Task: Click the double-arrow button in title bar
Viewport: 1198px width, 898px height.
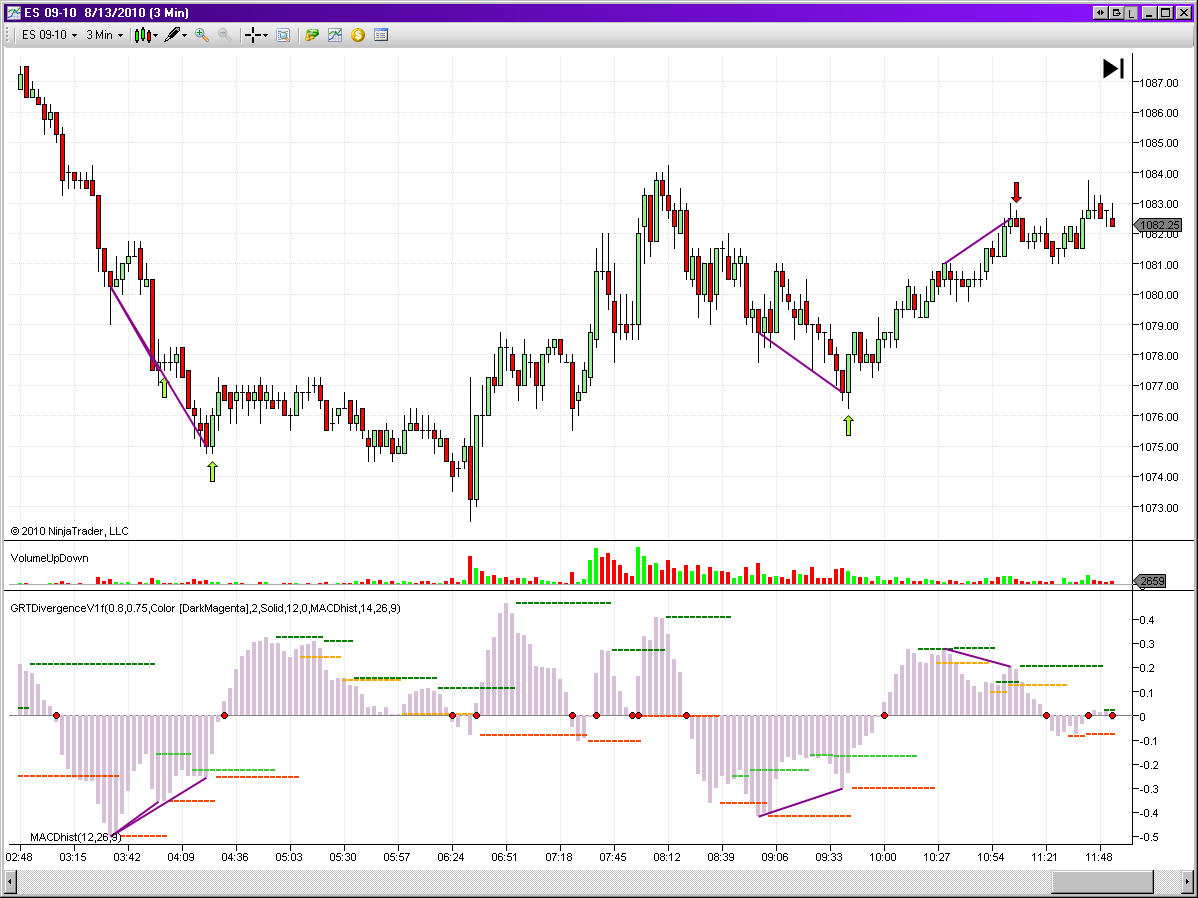Action: (1100, 13)
